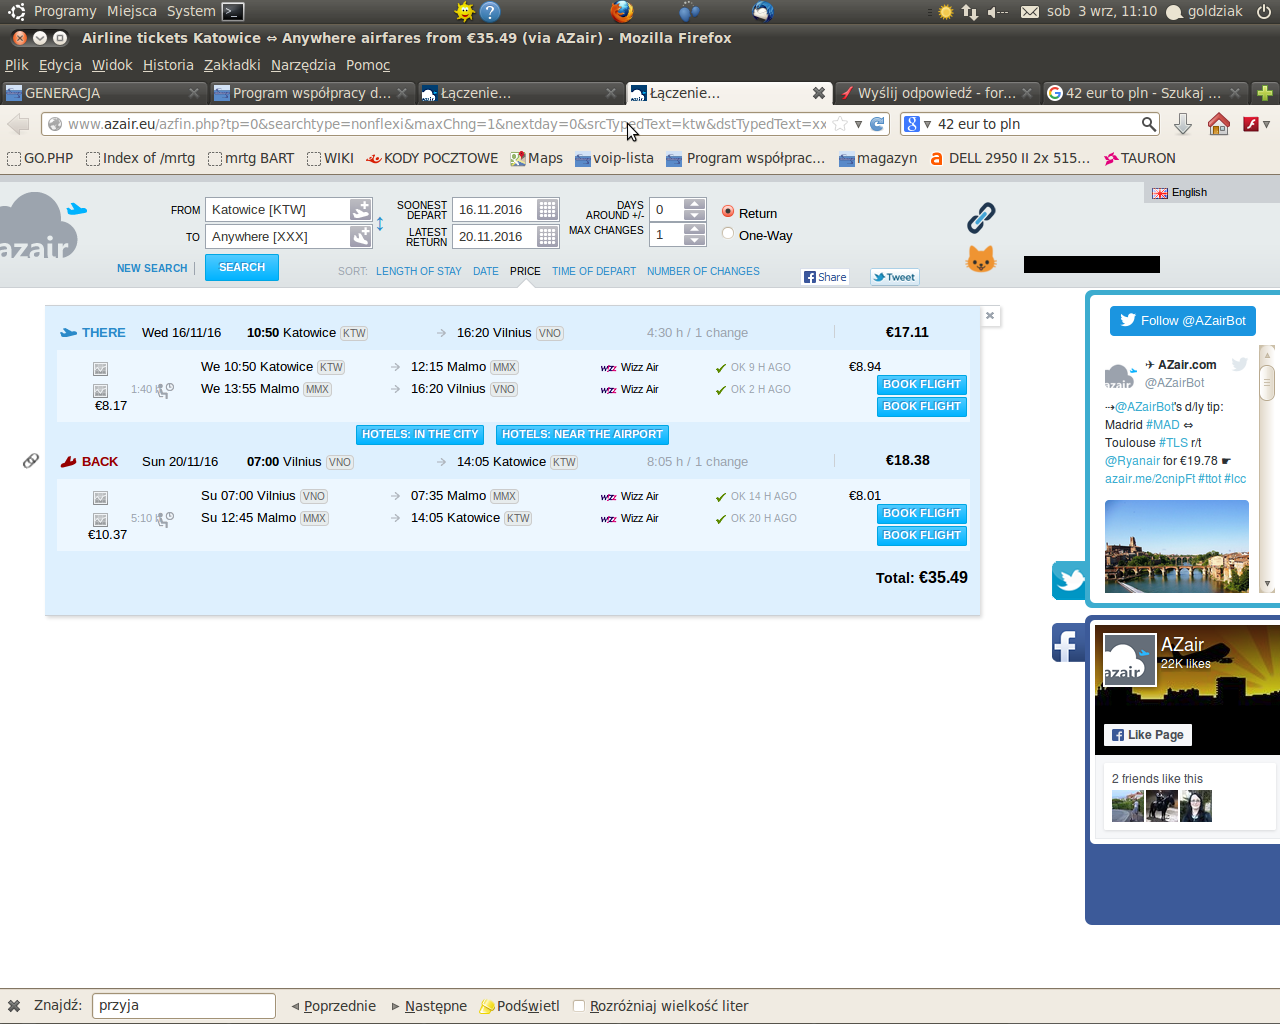Open the calendar for the soonest departure date
Viewport: 1280px width, 1024px height.
pos(547,209)
